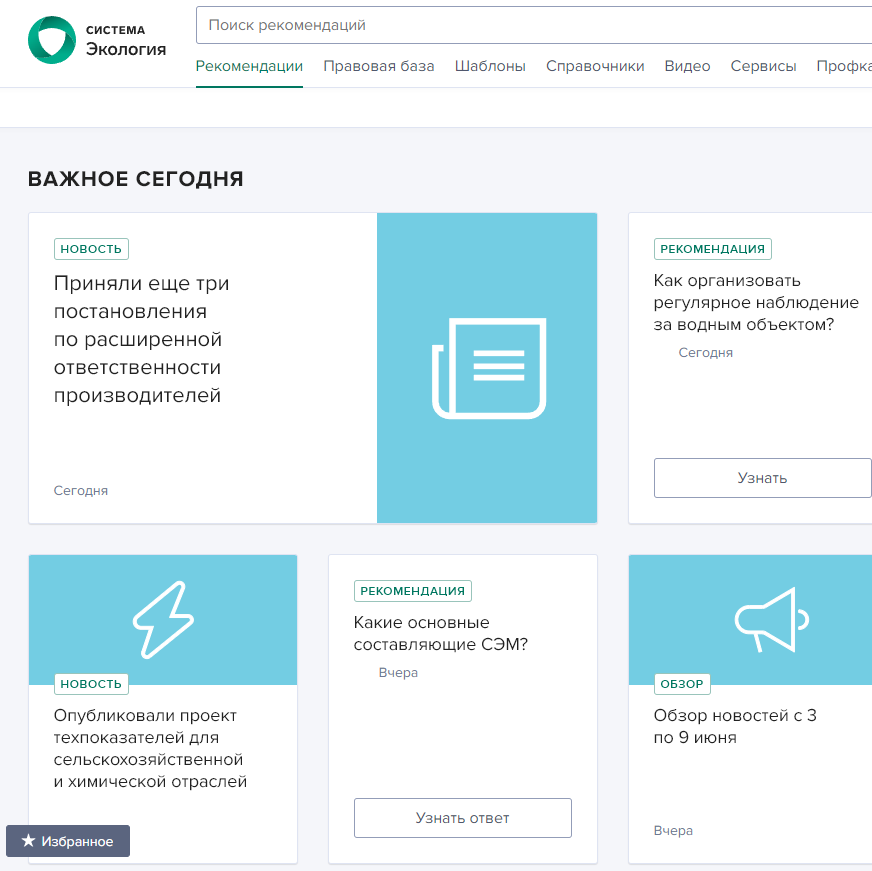Click the Система Экология shield logo

51,40
